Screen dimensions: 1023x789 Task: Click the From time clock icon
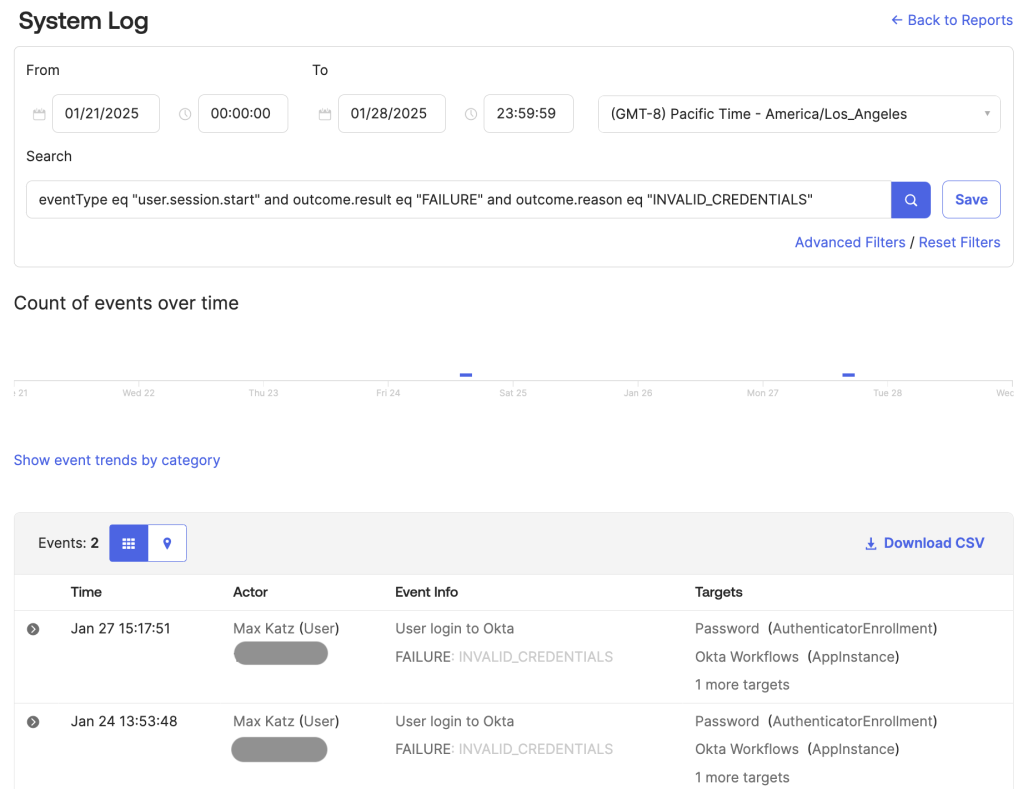click(x=185, y=114)
